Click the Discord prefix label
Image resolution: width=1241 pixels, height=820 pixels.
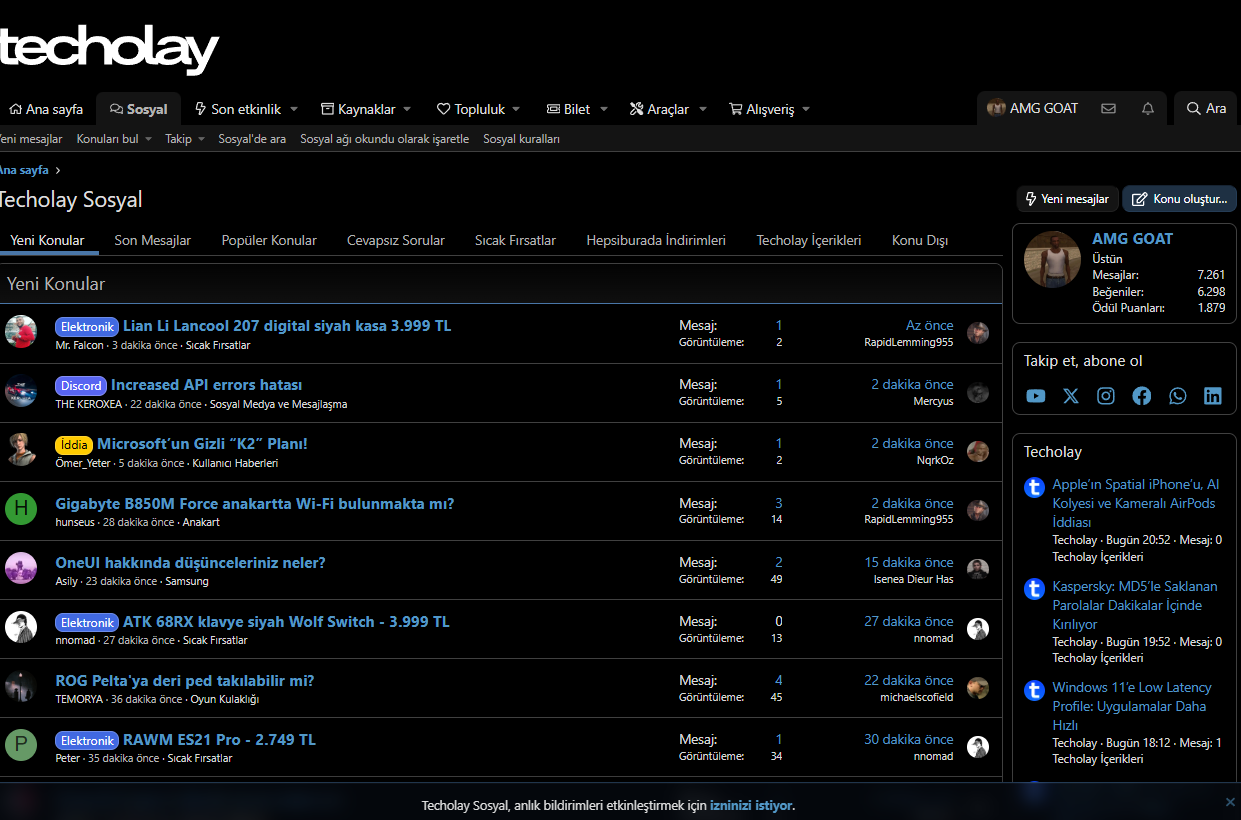tap(81, 385)
